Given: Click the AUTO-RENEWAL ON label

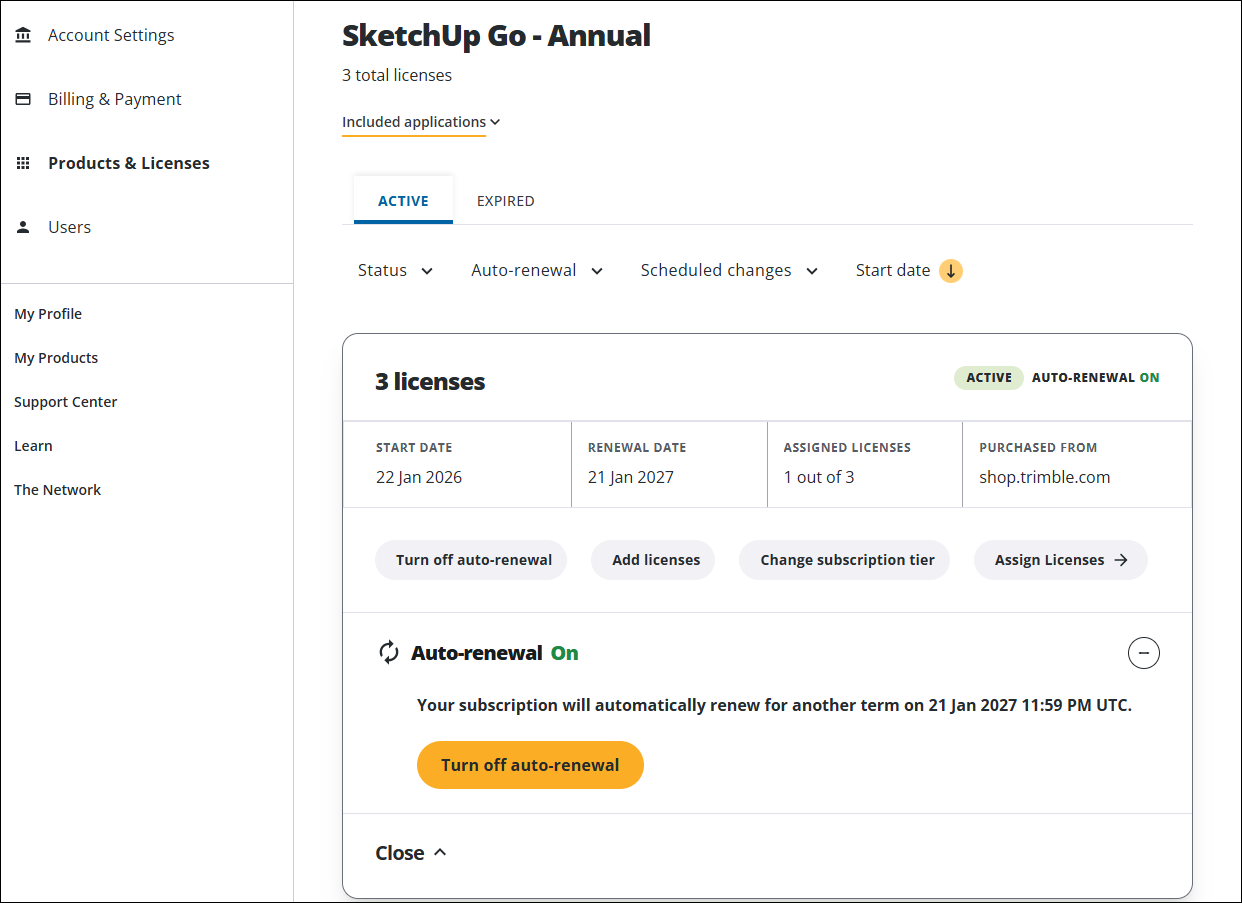Looking at the screenshot, I should [x=1096, y=377].
